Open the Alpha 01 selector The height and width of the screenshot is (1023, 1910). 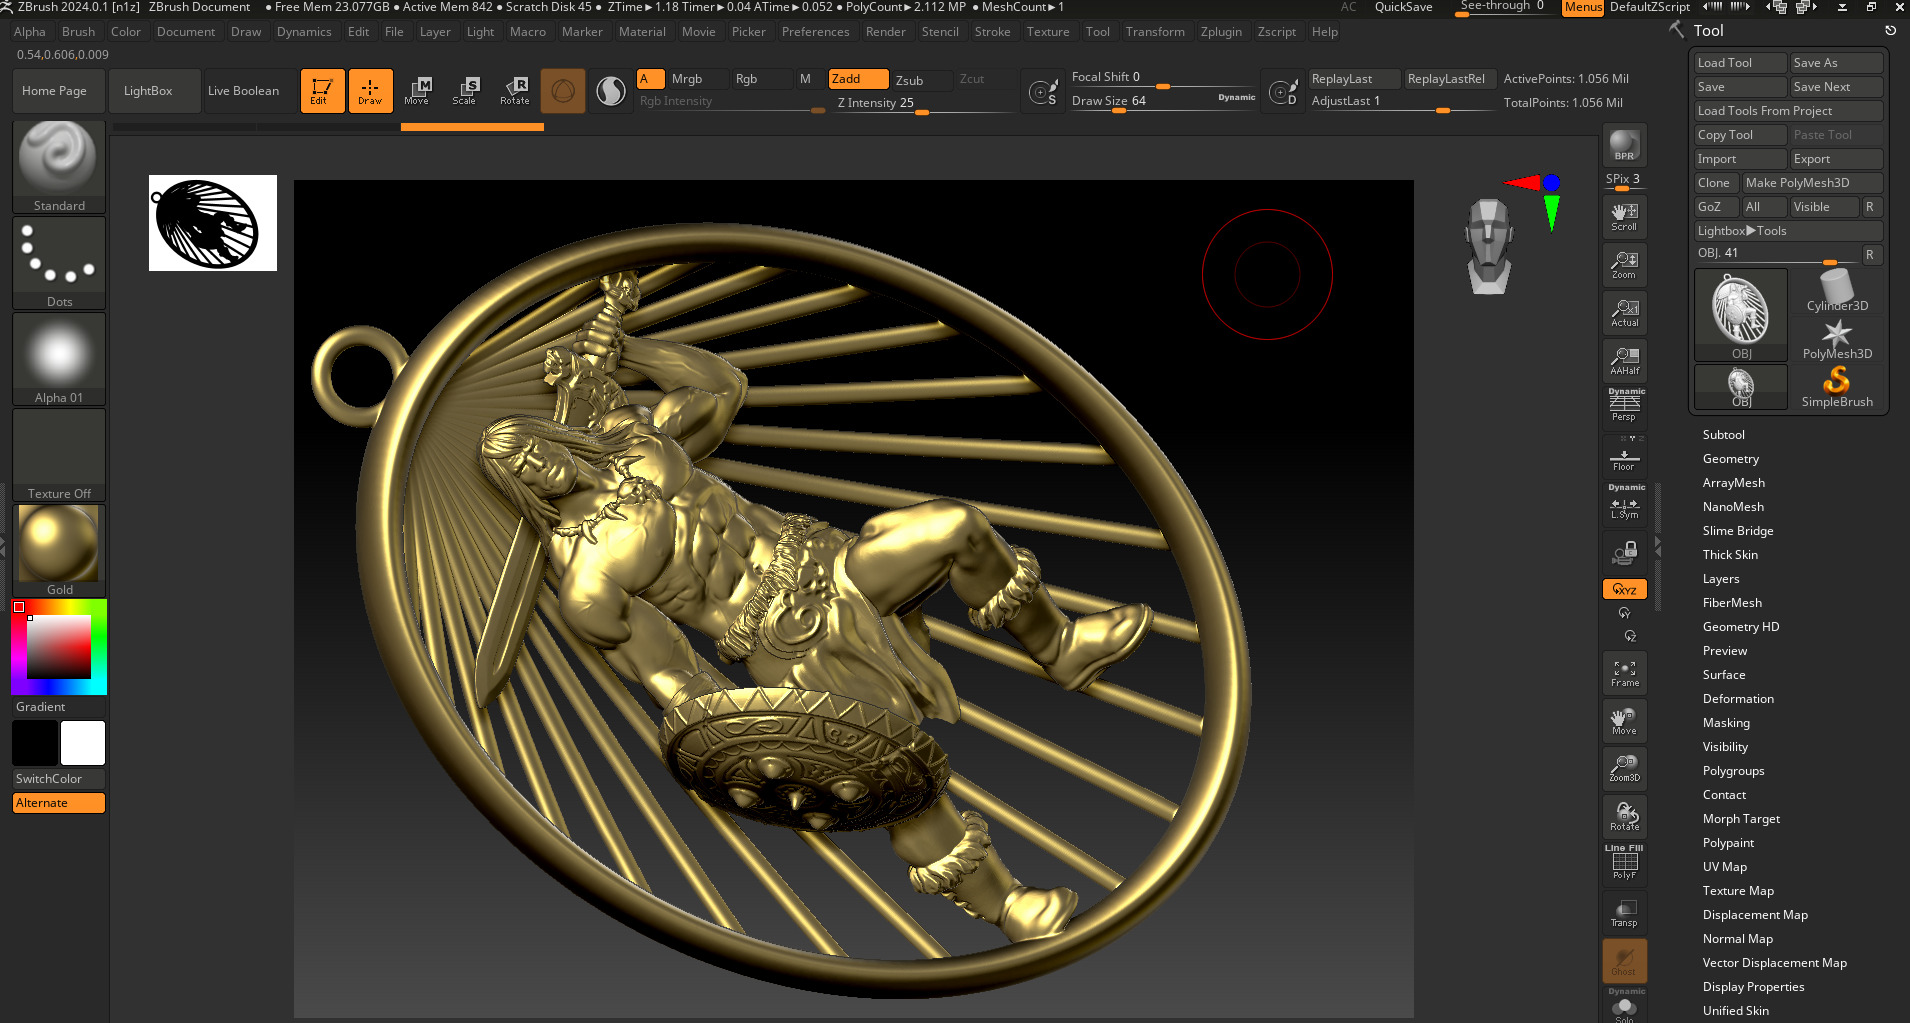click(x=59, y=359)
